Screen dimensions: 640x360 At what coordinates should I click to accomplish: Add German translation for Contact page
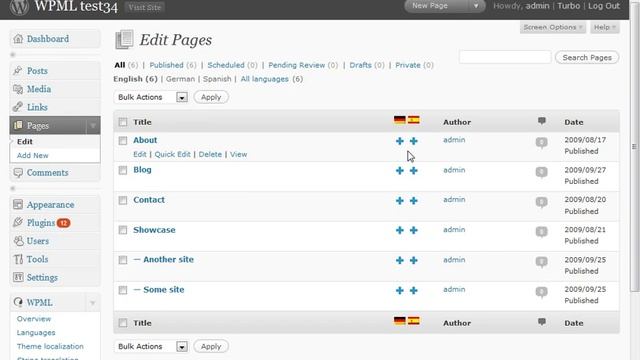click(x=400, y=201)
